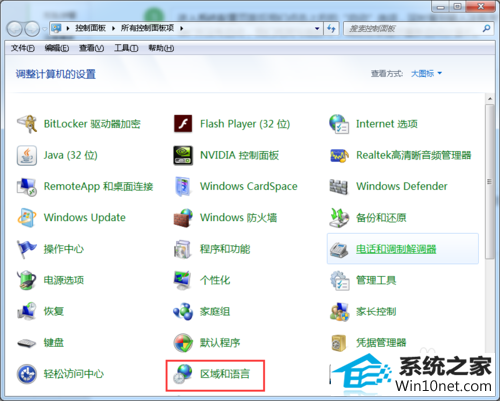500x401 pixels.
Task: Click the Realtek audio manager icon
Action: (339, 155)
